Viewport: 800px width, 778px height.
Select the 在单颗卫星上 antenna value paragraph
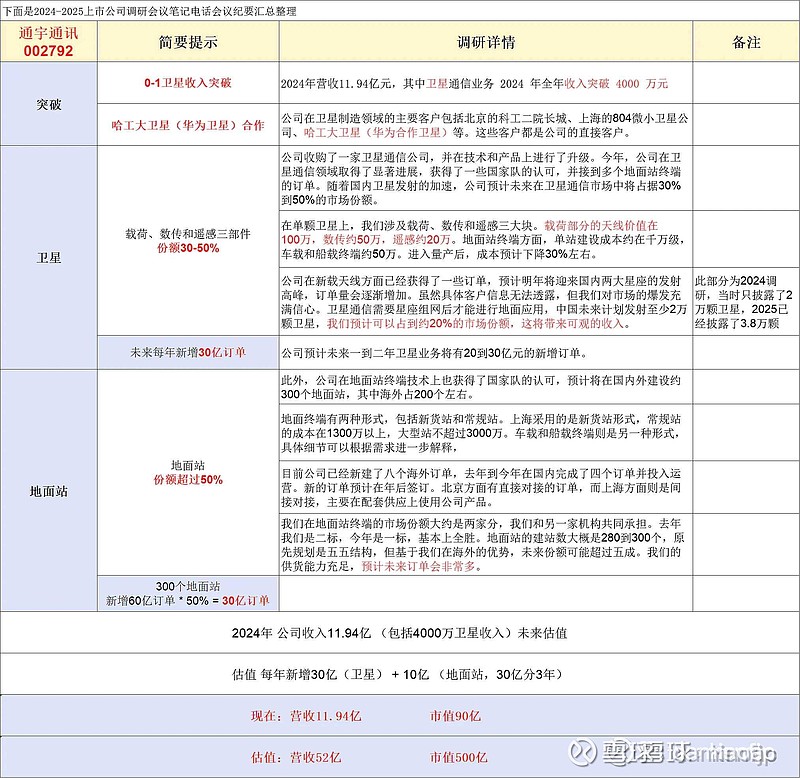click(x=486, y=239)
